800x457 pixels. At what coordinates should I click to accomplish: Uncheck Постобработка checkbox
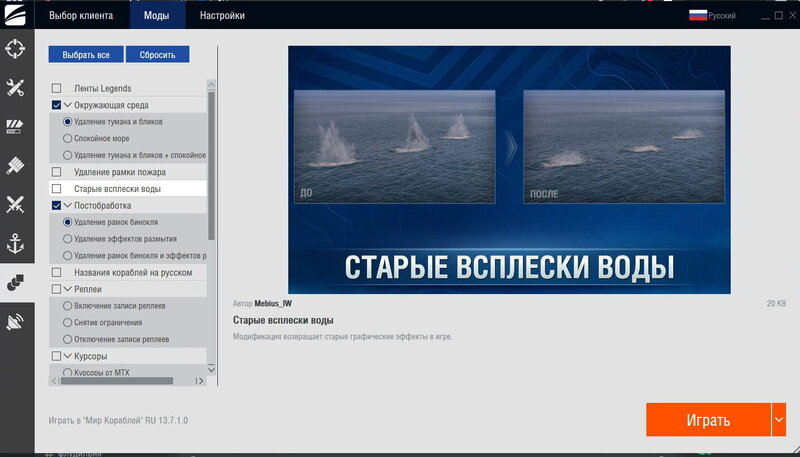tap(57, 206)
